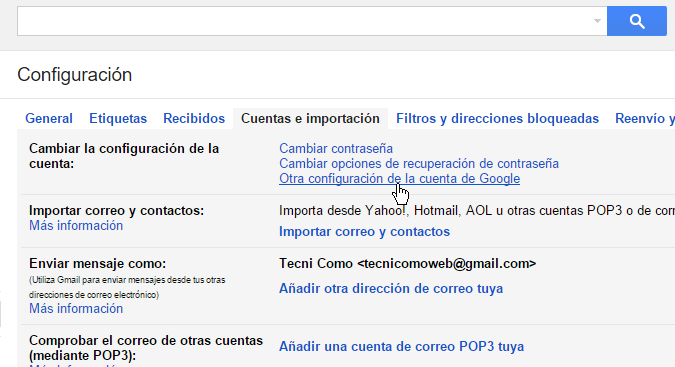Click the Utiliza Gmail para enviar mensajes note
Screen dimensions: 675x367
[x=127, y=287]
